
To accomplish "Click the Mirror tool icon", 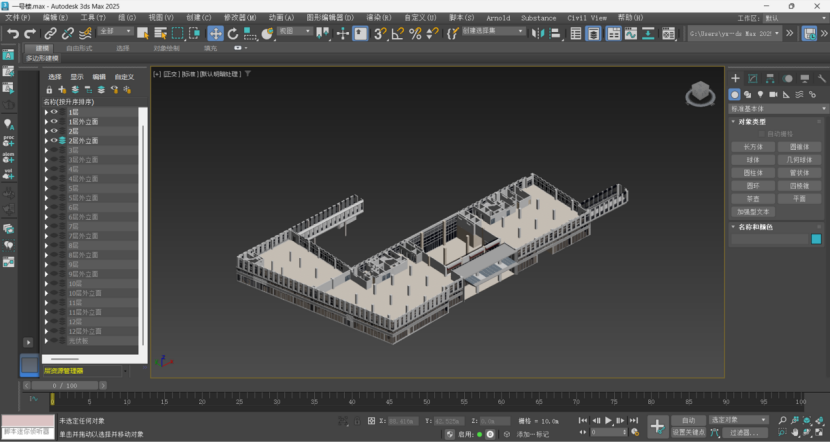I will (x=538, y=33).
